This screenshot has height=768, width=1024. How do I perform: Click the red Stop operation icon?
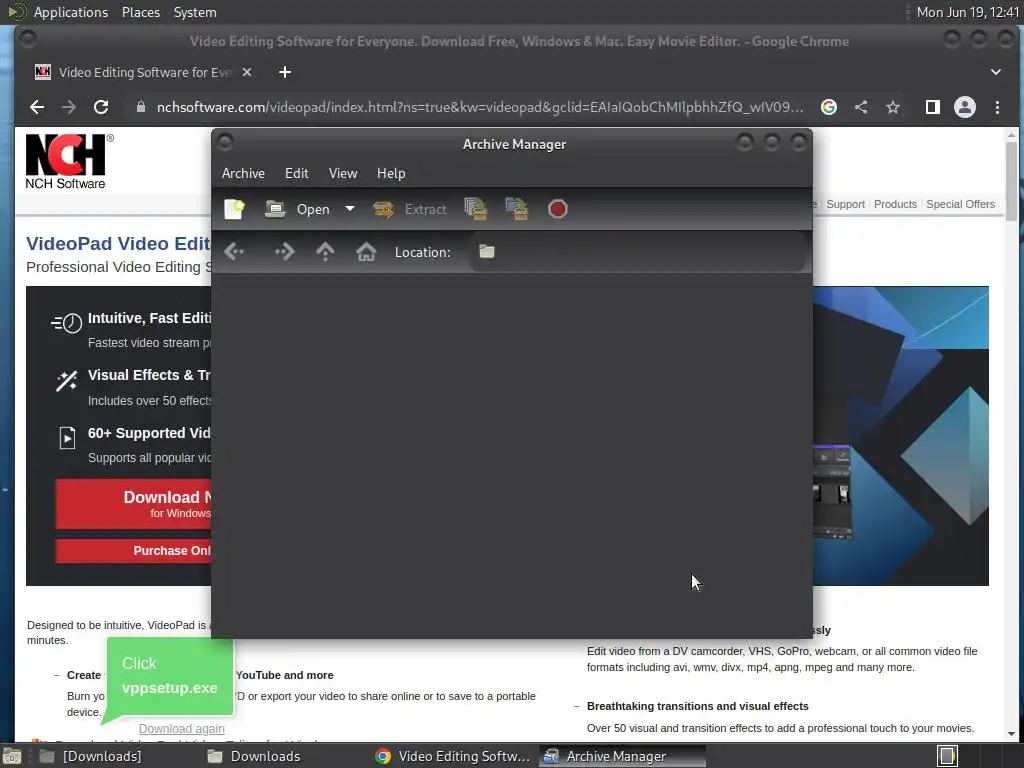558,209
